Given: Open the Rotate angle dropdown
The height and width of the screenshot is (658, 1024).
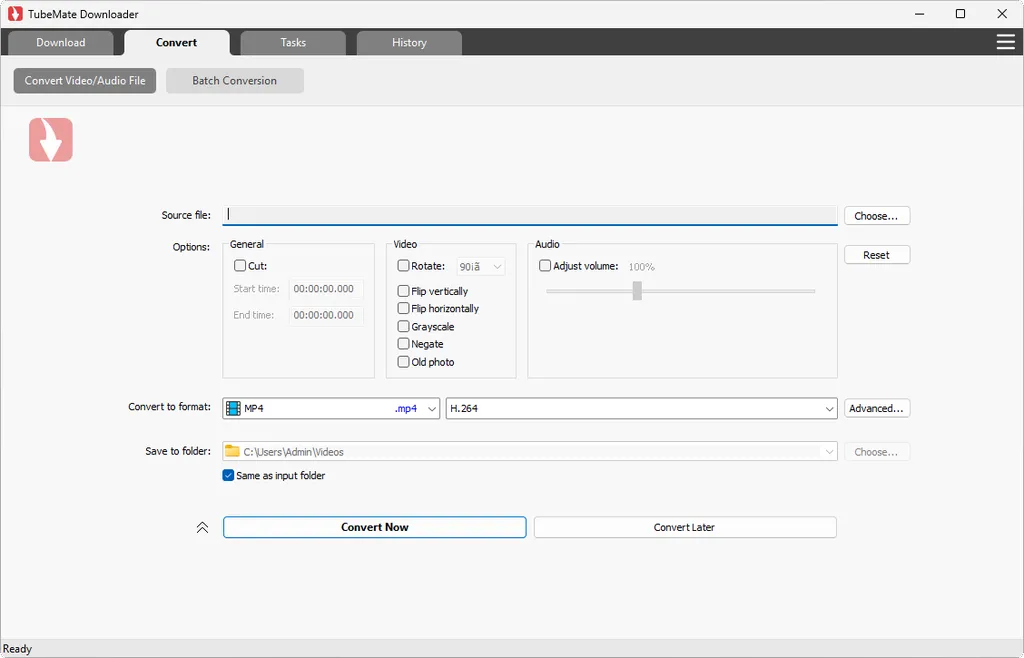Looking at the screenshot, I should [481, 266].
